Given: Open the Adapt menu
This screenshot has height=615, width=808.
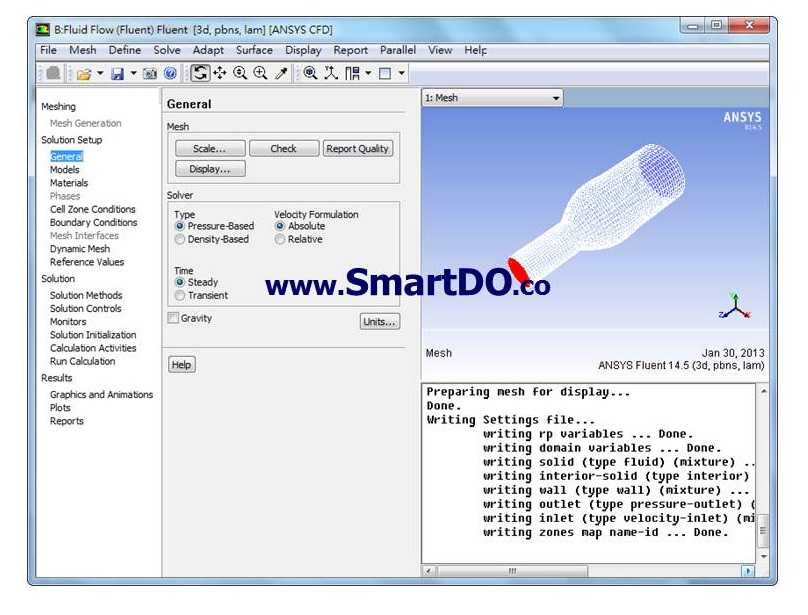Looking at the screenshot, I should (x=208, y=50).
